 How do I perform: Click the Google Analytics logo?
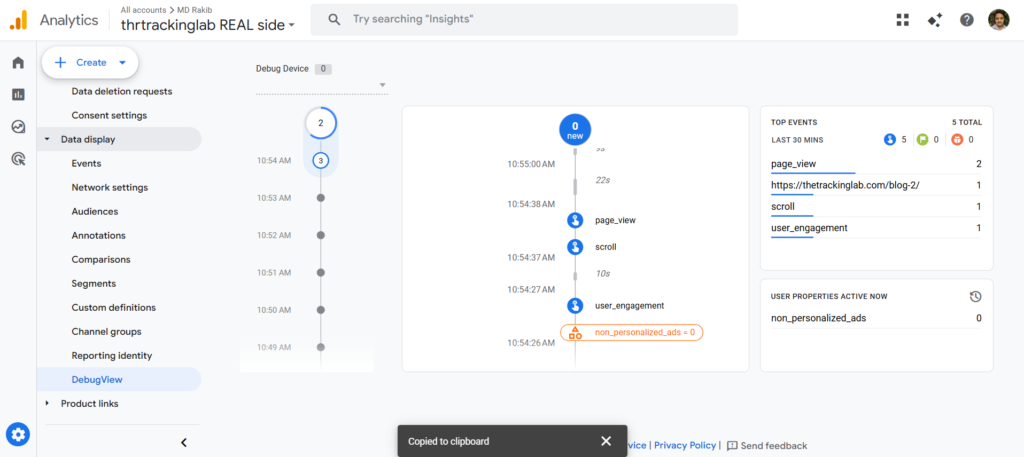coord(18,20)
